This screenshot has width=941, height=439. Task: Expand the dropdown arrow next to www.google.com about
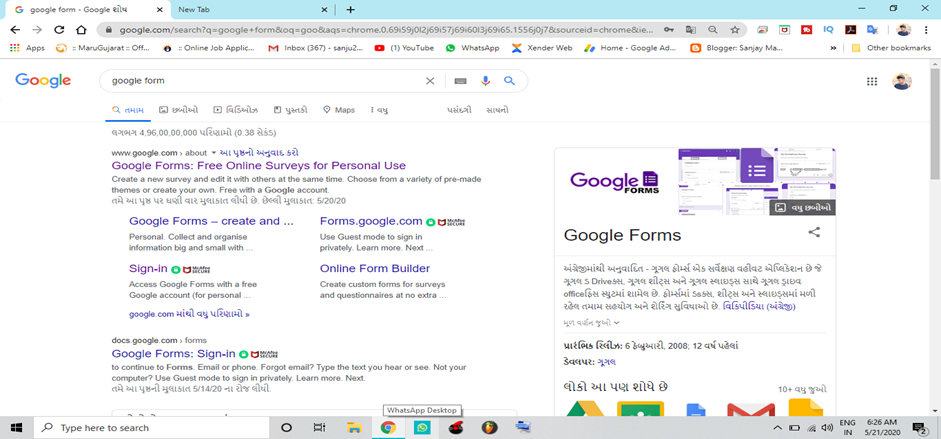213,152
